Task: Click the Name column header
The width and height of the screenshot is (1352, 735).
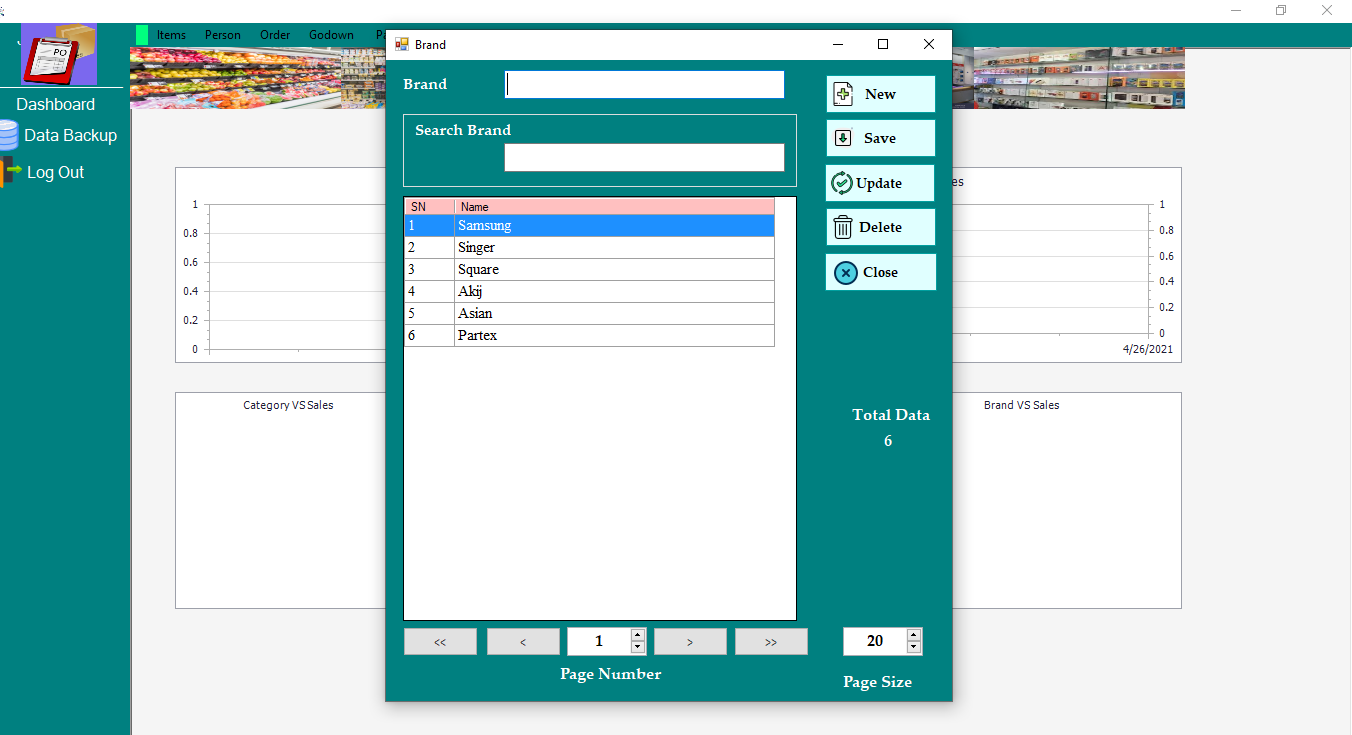Action: pos(614,207)
